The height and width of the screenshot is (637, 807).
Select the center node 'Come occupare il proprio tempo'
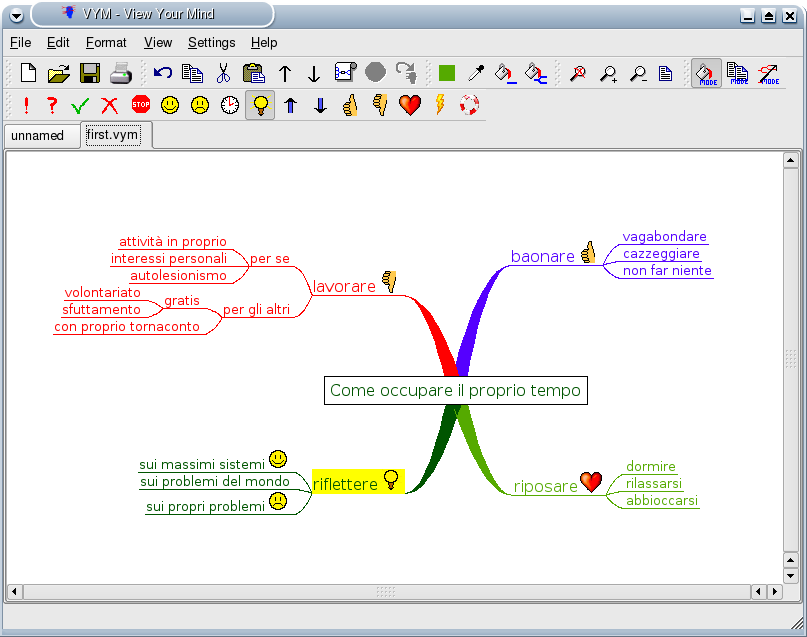(455, 390)
